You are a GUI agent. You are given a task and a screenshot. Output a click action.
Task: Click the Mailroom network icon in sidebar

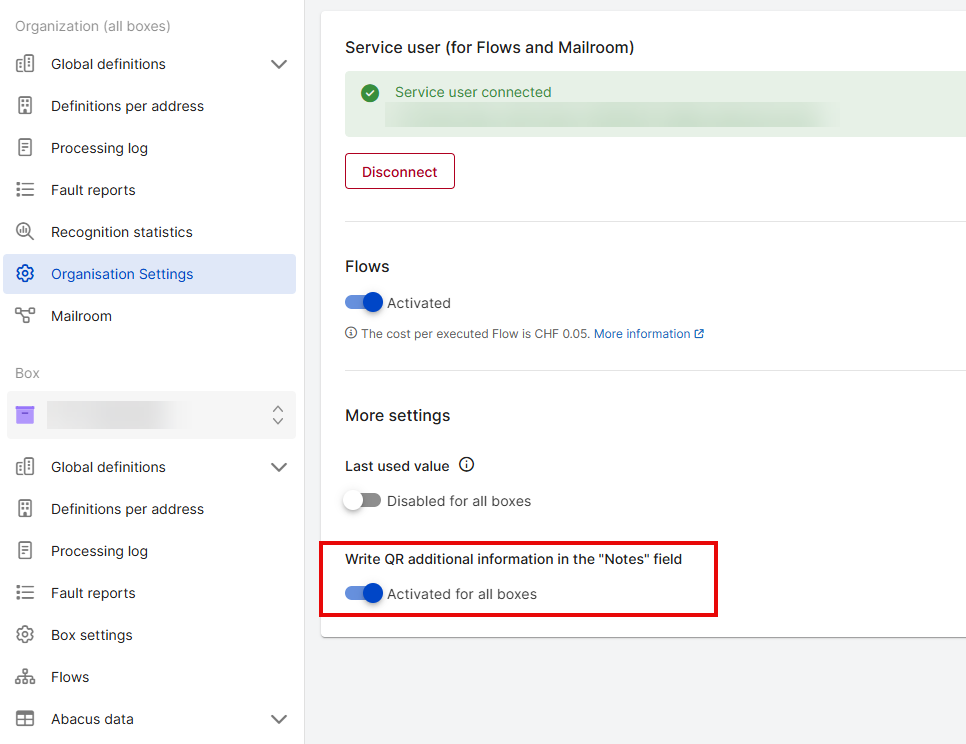(25, 315)
